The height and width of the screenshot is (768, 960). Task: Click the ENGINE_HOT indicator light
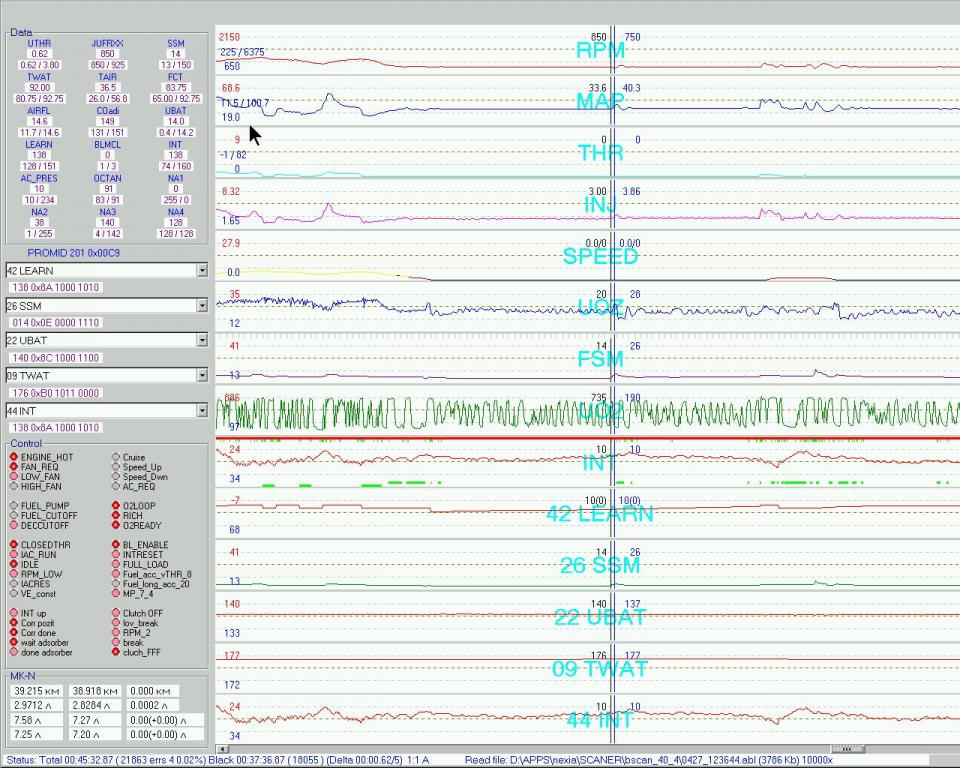(x=15, y=458)
